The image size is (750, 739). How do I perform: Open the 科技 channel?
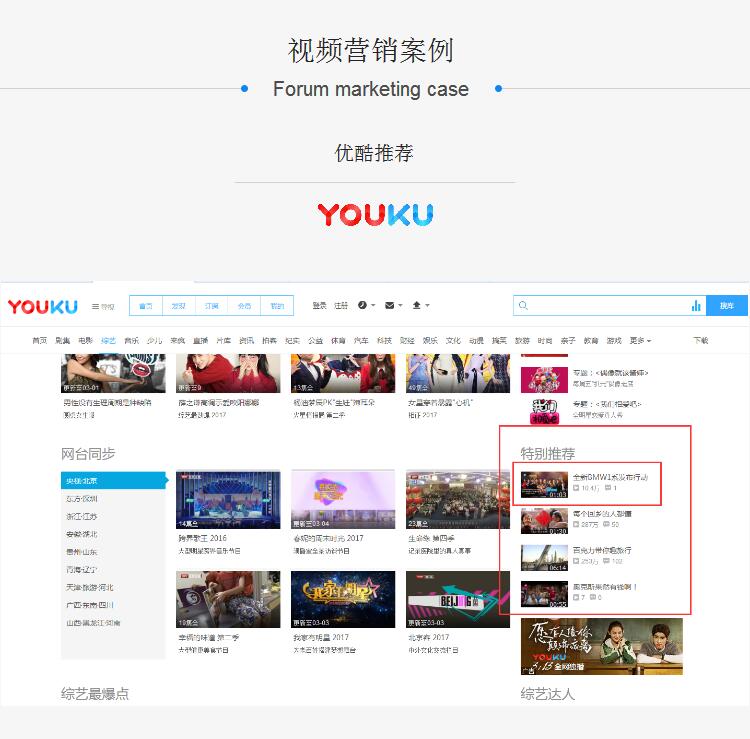pyautogui.click(x=384, y=341)
